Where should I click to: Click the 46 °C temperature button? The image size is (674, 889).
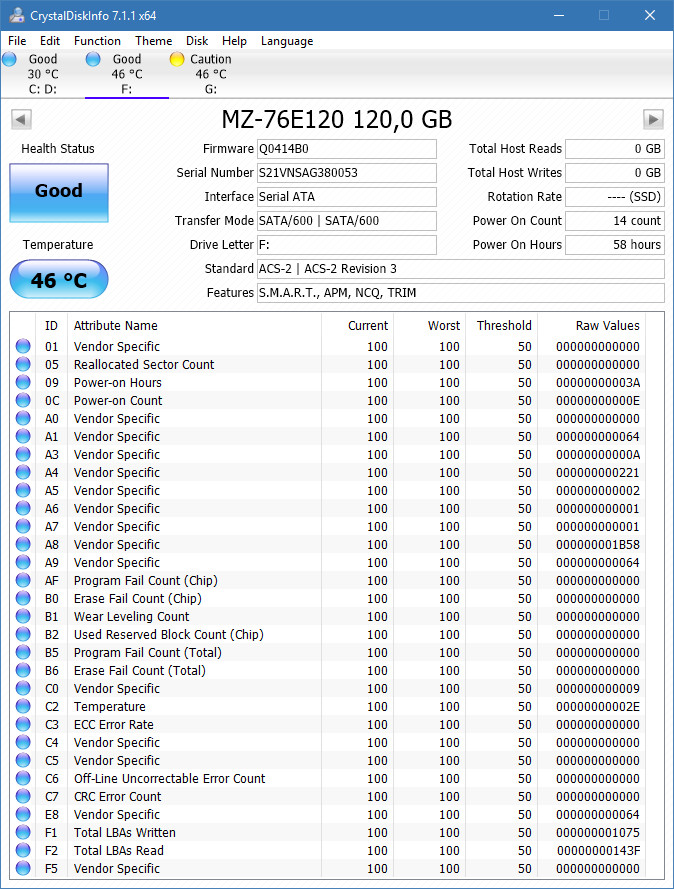pyautogui.click(x=59, y=280)
